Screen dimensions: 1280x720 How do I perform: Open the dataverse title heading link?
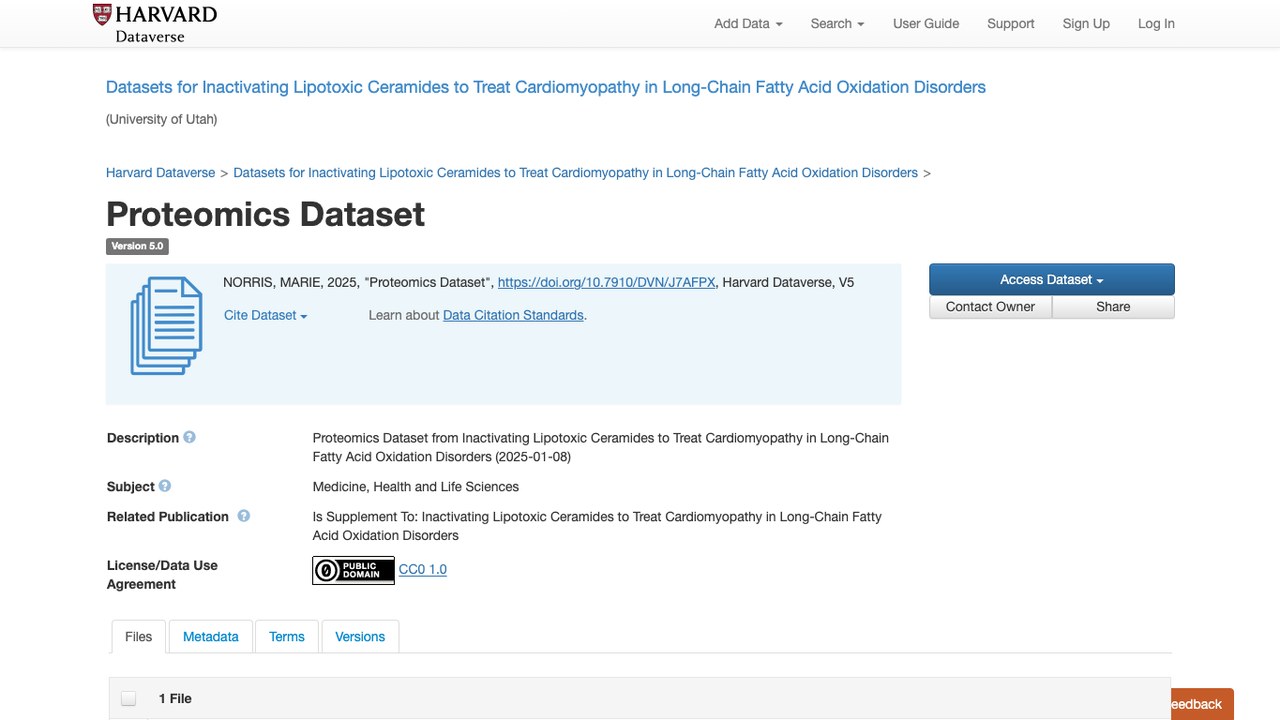pos(546,87)
